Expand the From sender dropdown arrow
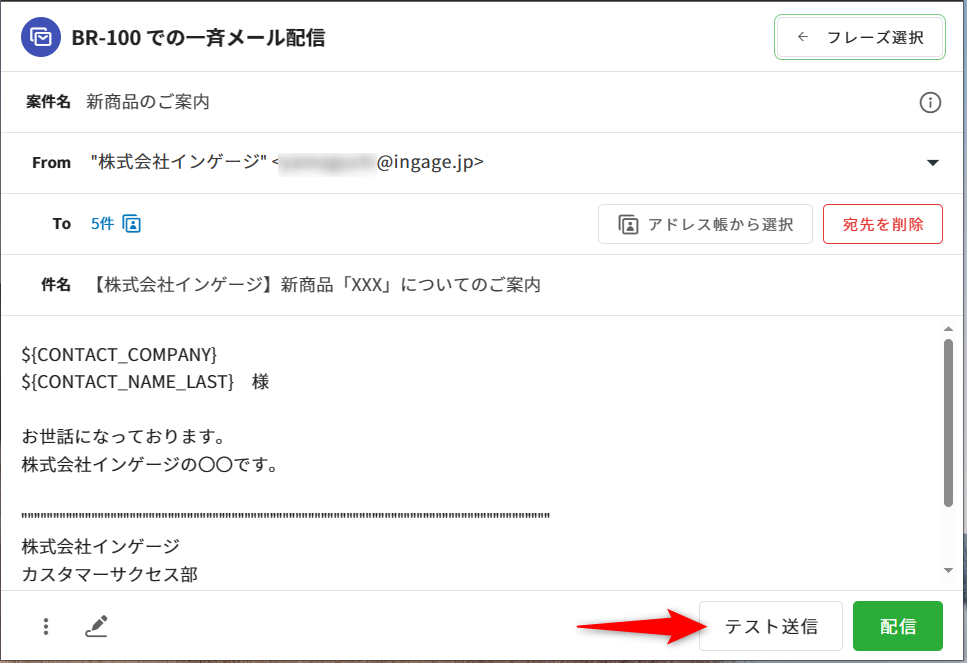Image resolution: width=967 pixels, height=663 pixels. (x=932, y=163)
